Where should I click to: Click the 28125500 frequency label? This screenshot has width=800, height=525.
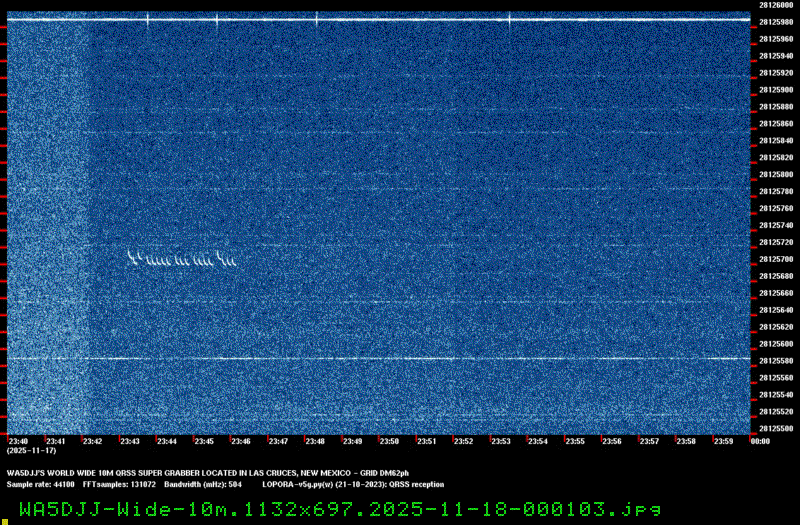click(x=776, y=428)
